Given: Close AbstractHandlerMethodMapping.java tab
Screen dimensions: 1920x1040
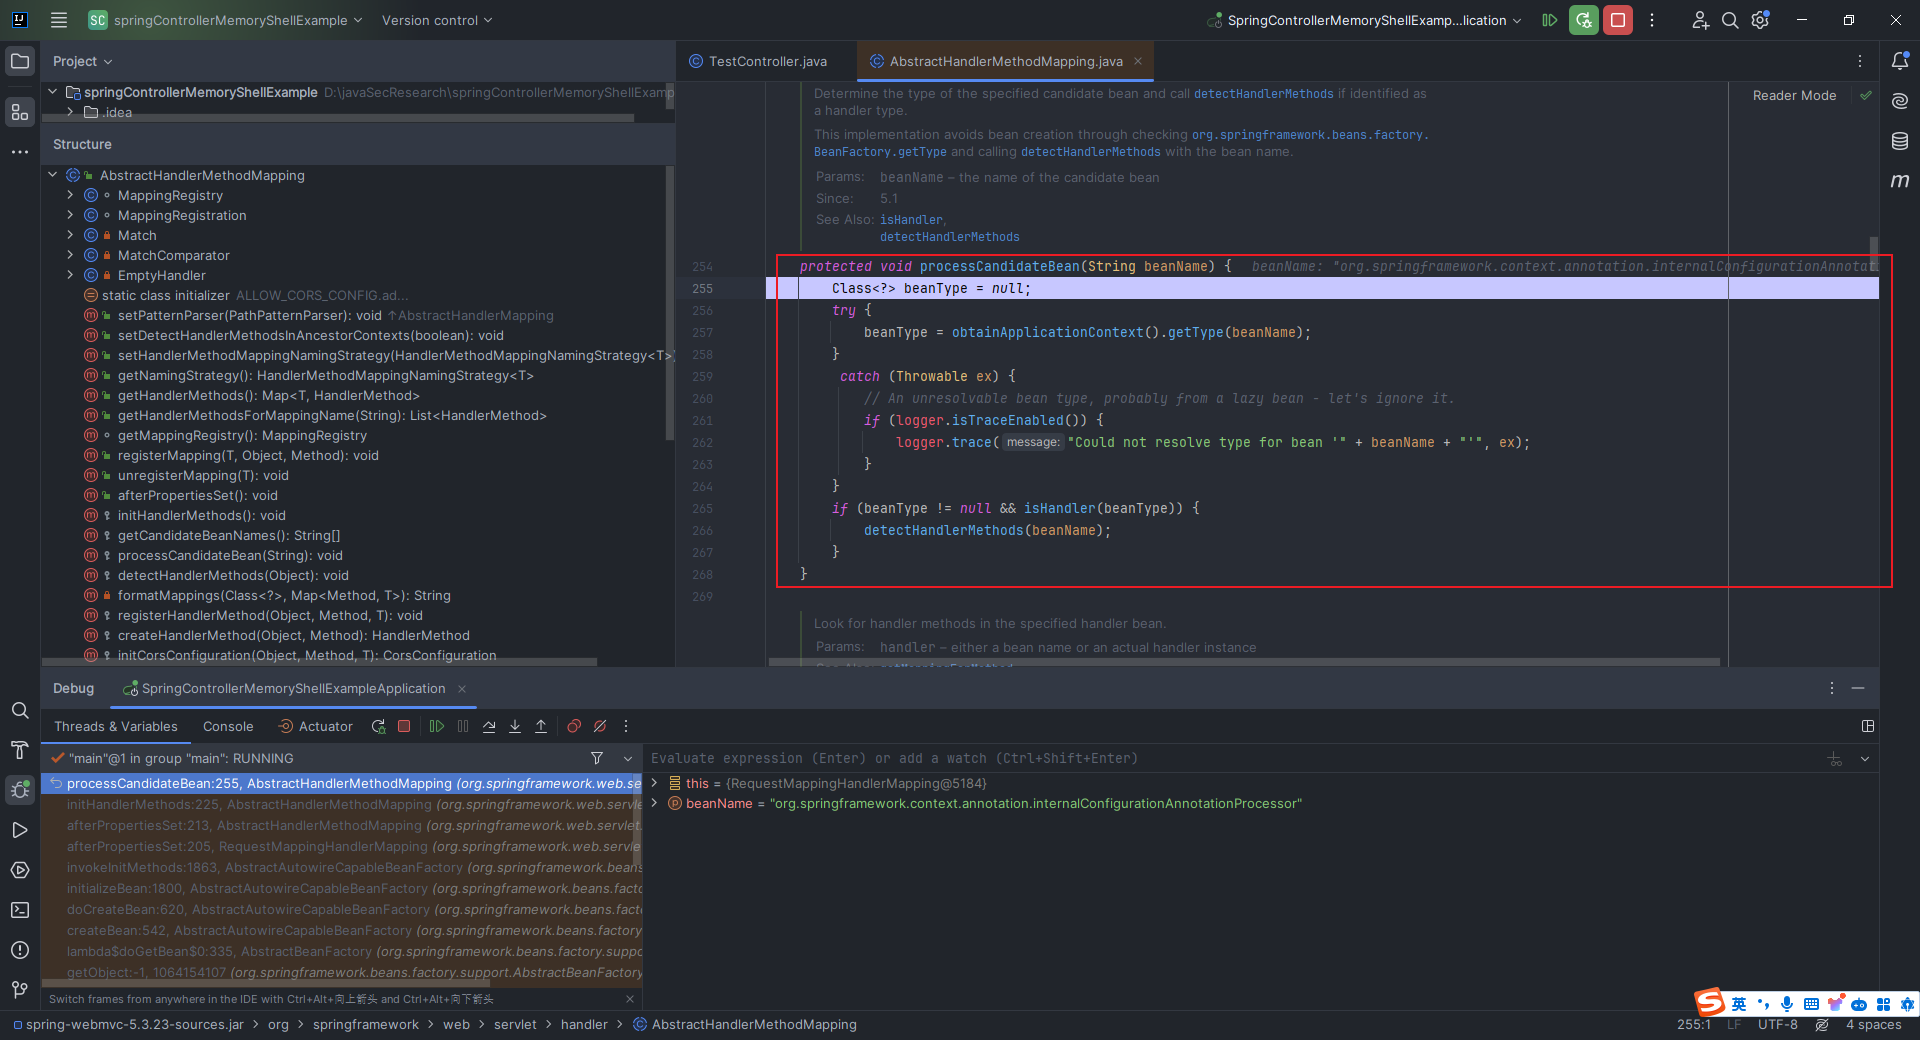Looking at the screenshot, I should (x=1138, y=61).
